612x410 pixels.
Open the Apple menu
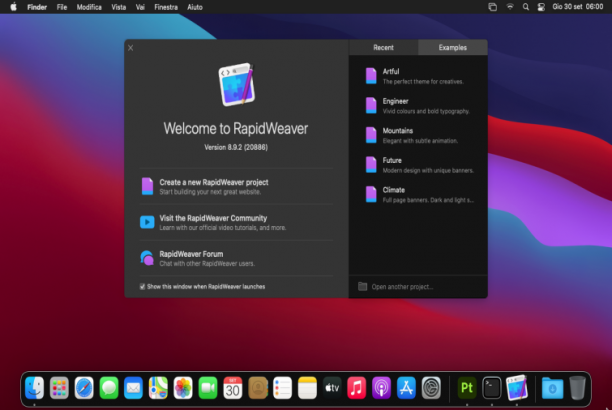pos(13,7)
